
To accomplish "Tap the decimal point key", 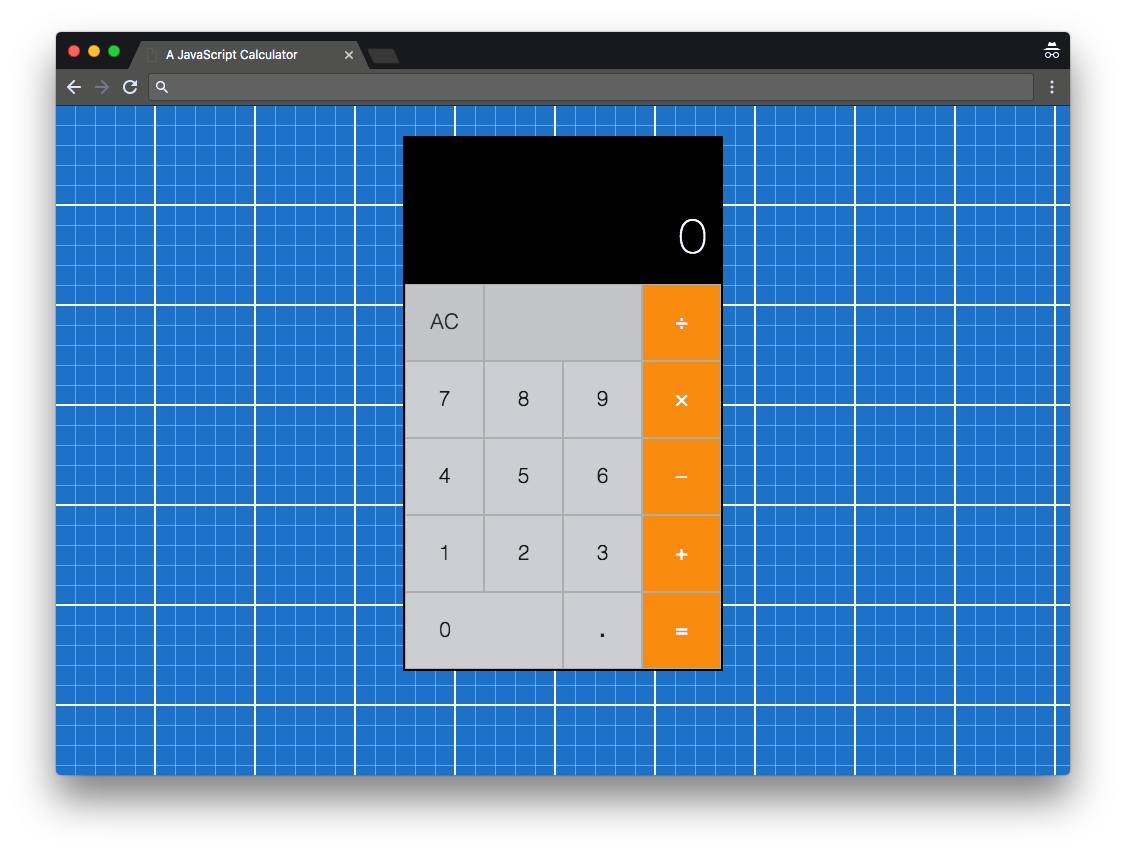I will click(x=602, y=630).
